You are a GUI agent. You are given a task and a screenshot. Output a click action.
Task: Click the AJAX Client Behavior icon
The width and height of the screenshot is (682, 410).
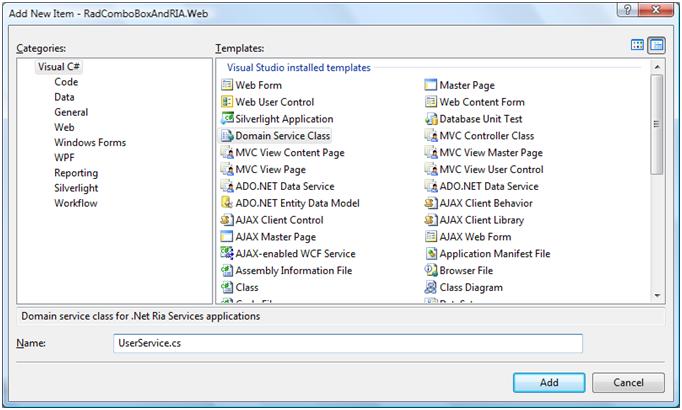click(431, 203)
